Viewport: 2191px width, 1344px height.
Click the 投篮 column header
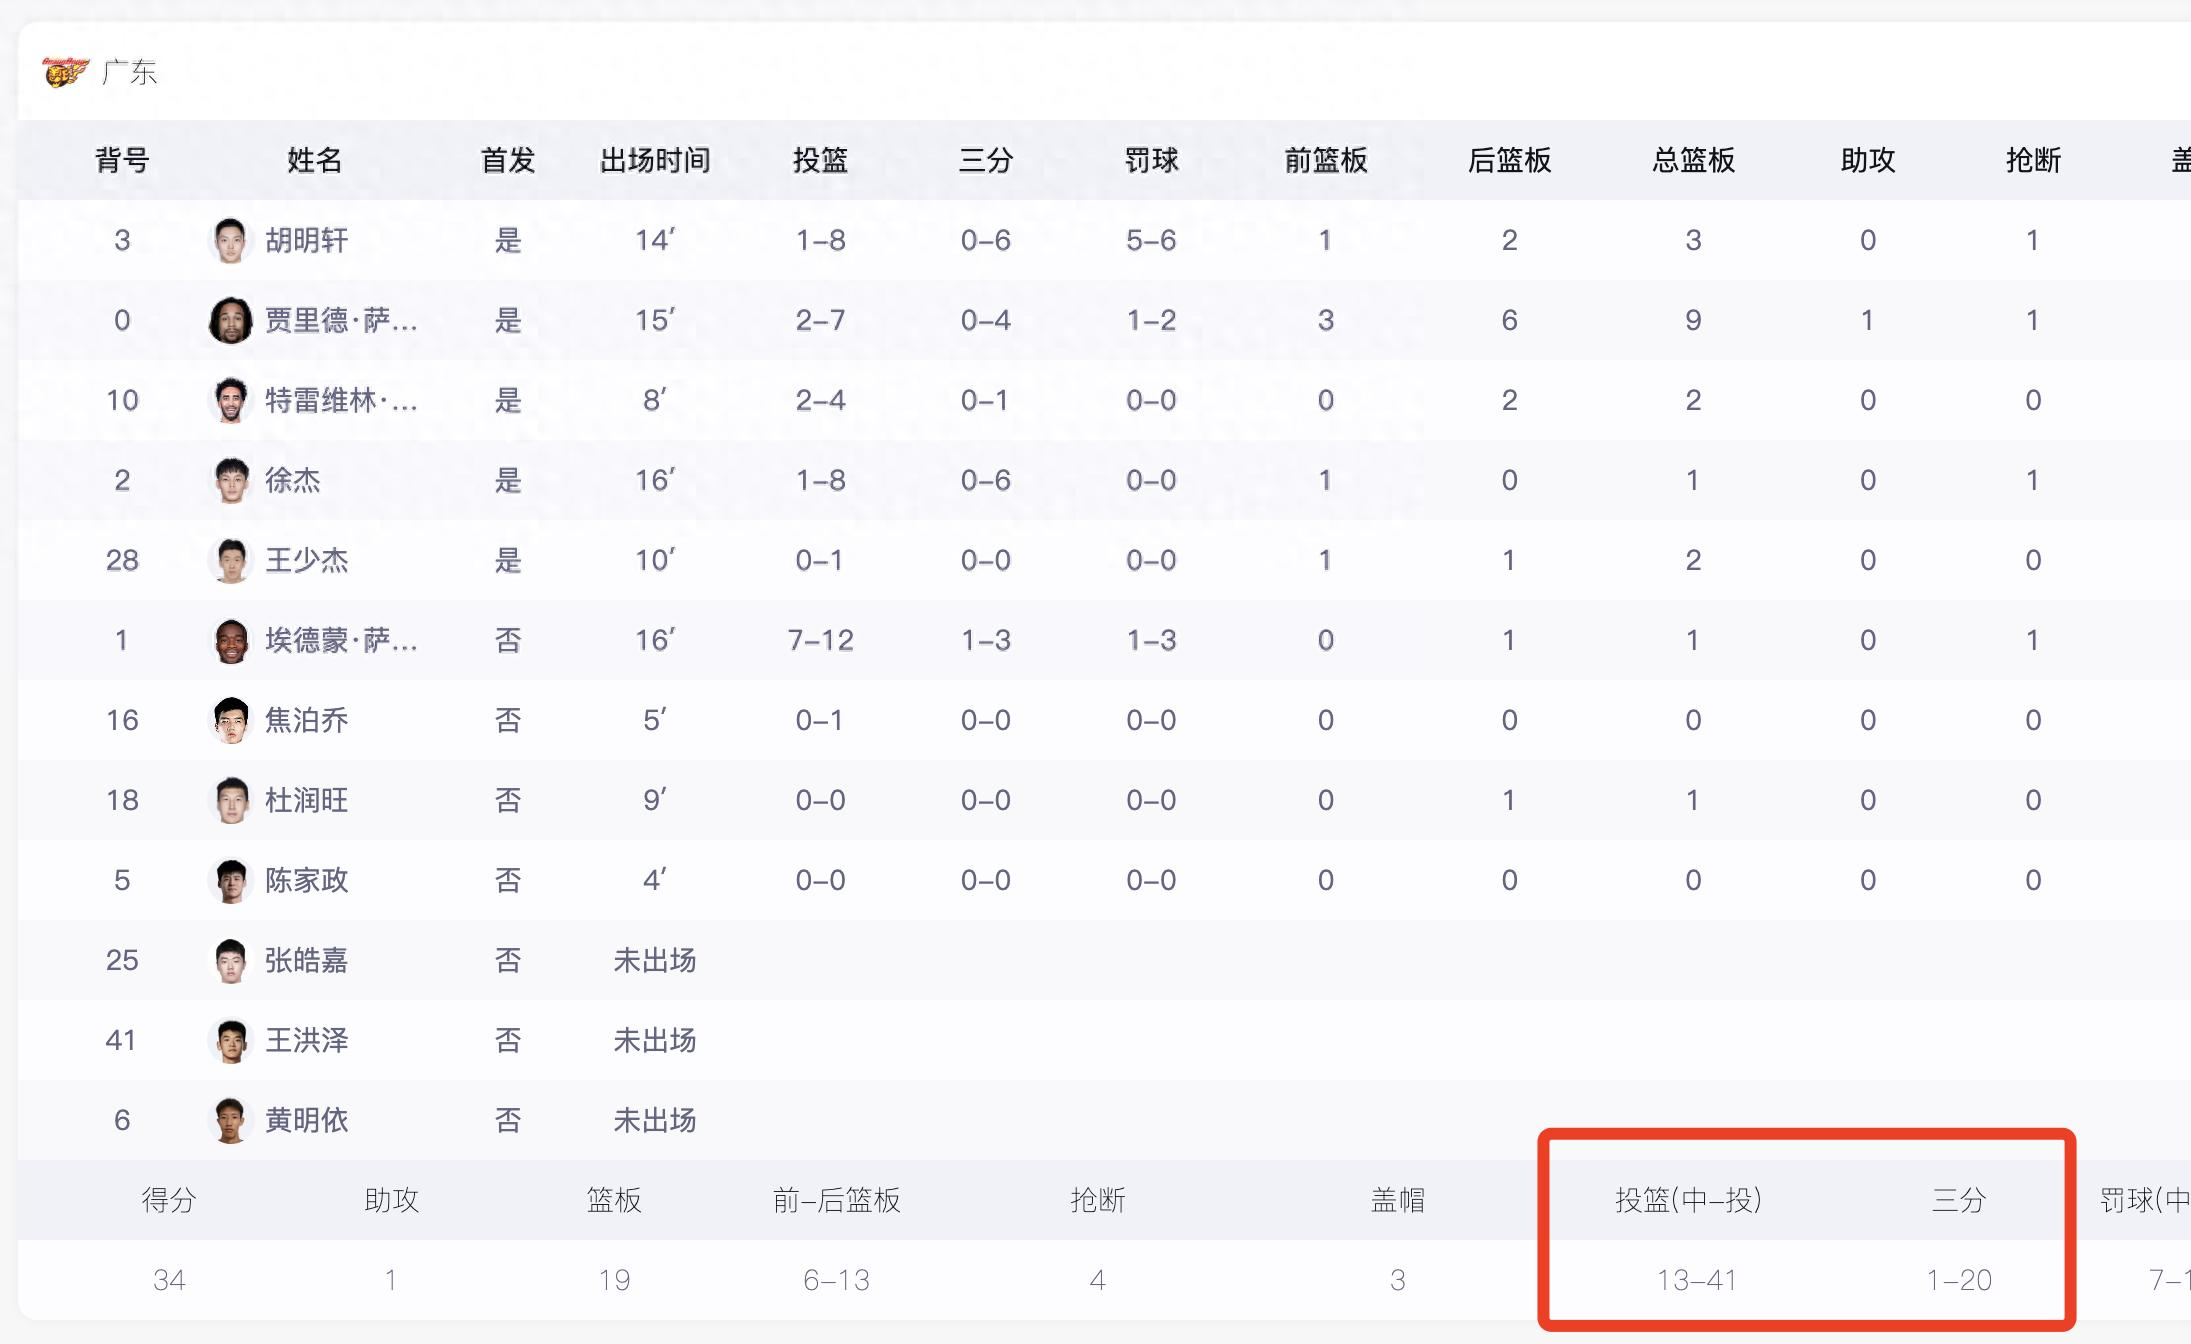820,160
